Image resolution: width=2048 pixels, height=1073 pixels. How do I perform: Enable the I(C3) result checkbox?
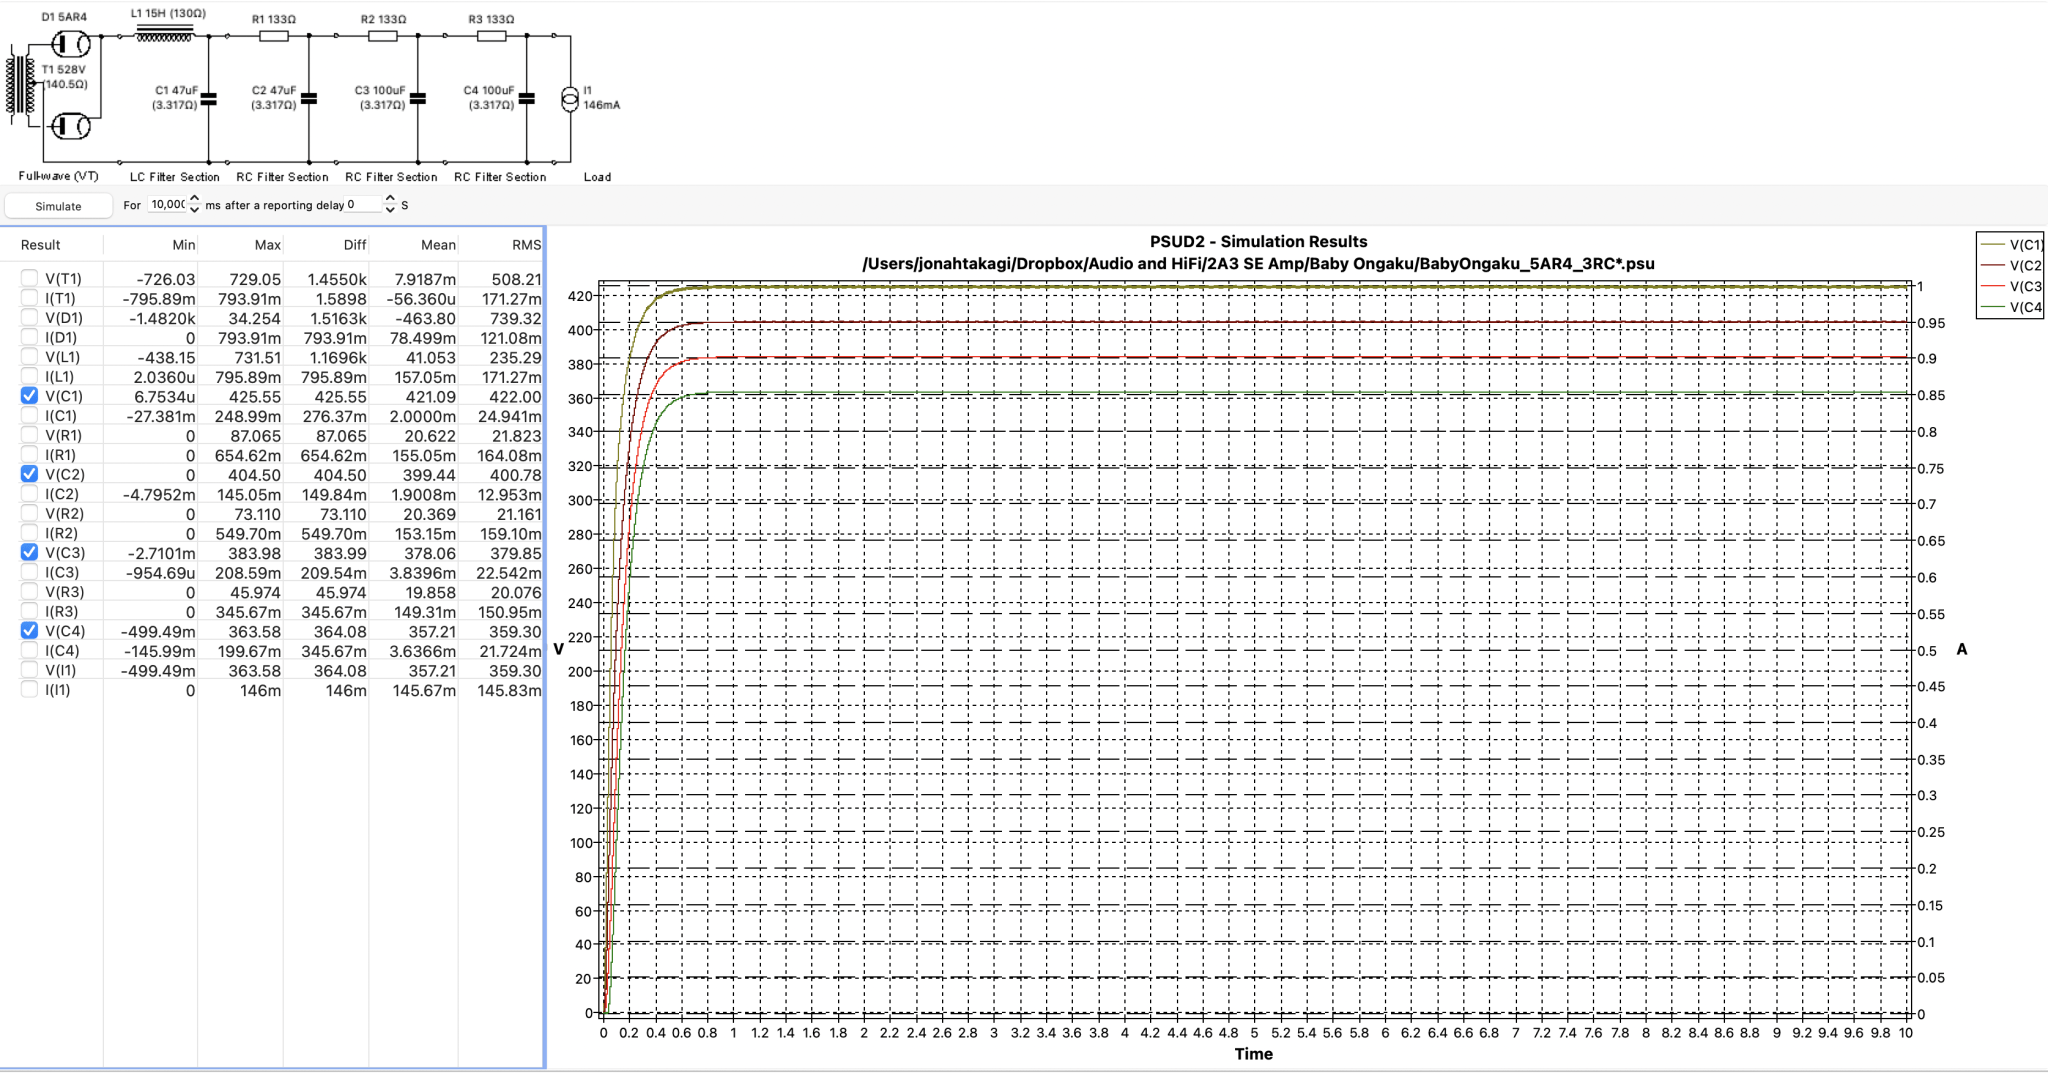(29, 572)
